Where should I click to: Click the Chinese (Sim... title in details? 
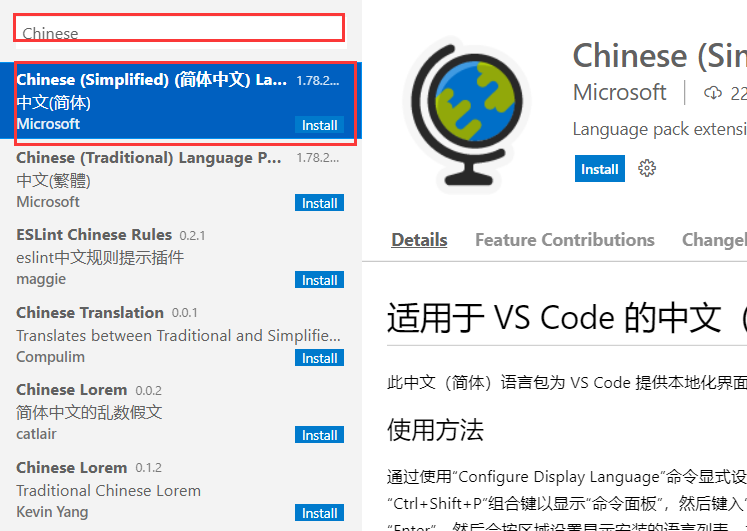[x=660, y=56]
